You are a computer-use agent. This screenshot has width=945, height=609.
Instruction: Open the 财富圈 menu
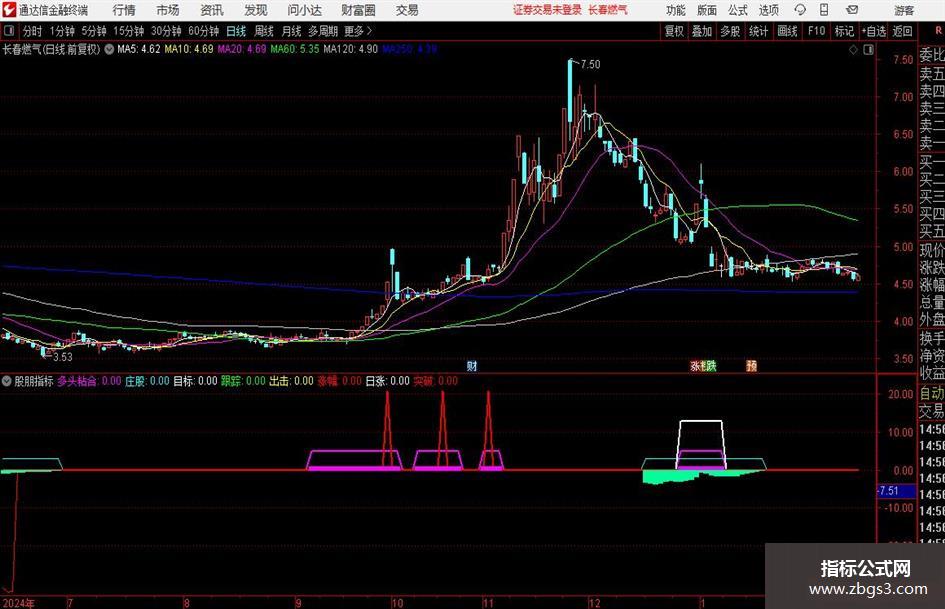tap(358, 10)
